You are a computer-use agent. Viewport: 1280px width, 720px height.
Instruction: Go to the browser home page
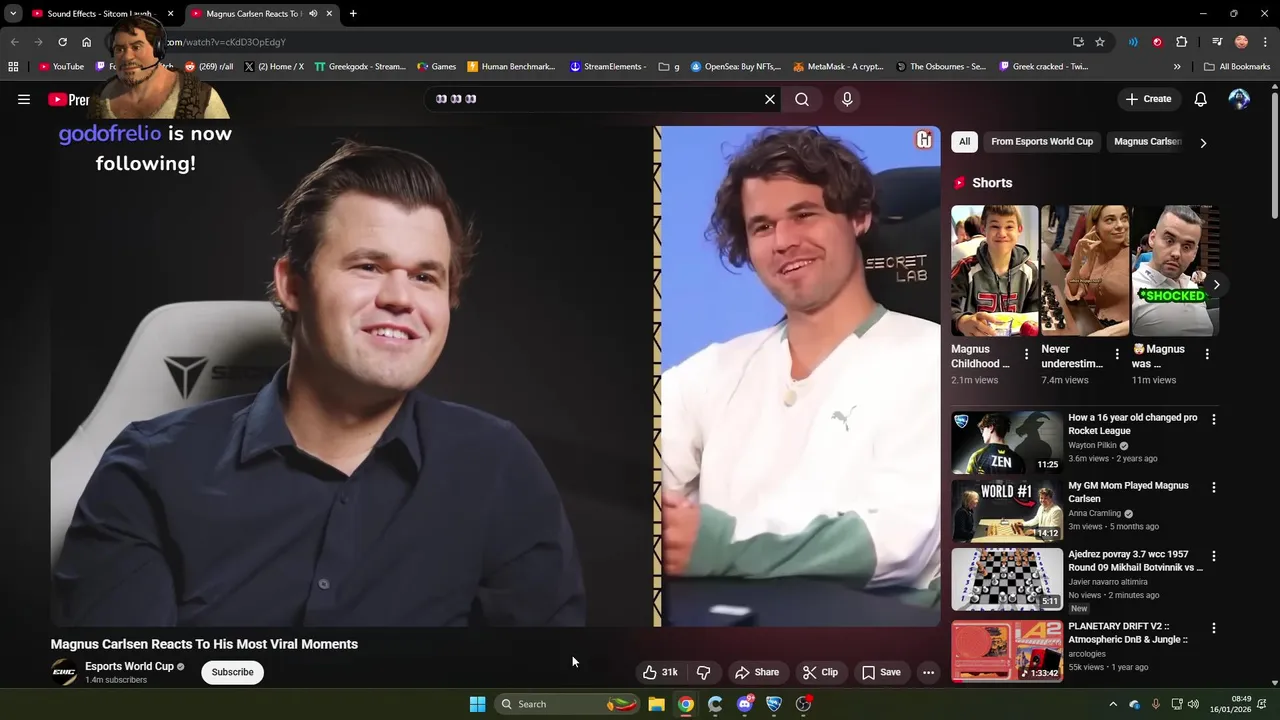(86, 42)
